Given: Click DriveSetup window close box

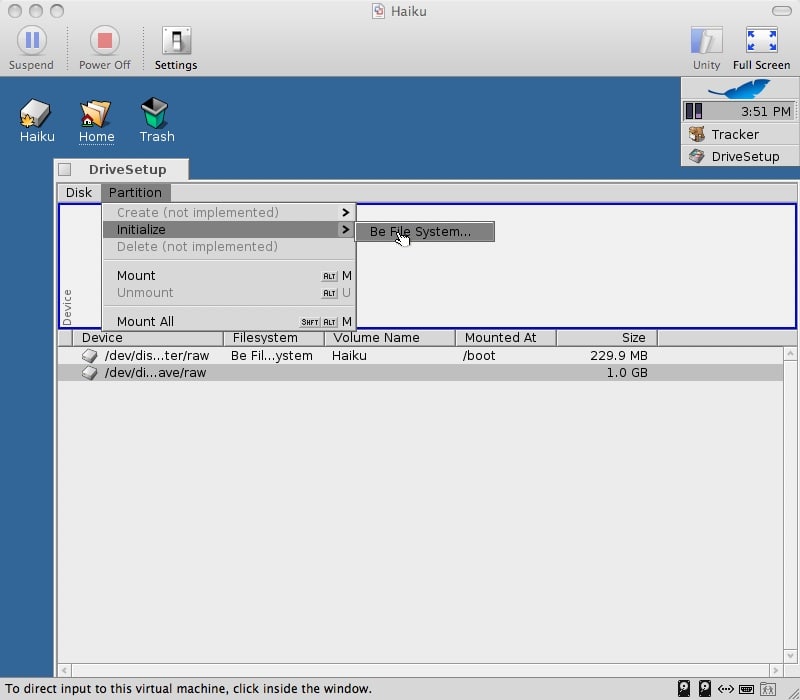Looking at the screenshot, I should (65, 169).
